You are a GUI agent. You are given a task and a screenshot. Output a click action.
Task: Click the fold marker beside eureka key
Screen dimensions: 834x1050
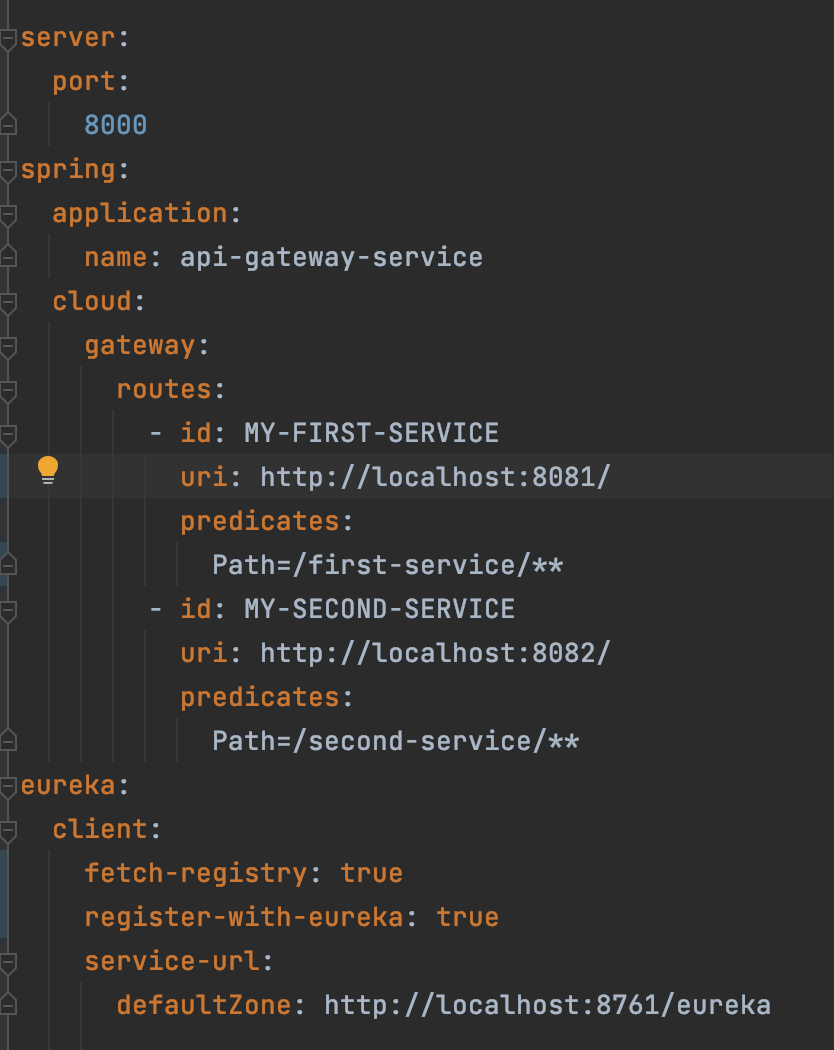pyautogui.click(x=8, y=785)
